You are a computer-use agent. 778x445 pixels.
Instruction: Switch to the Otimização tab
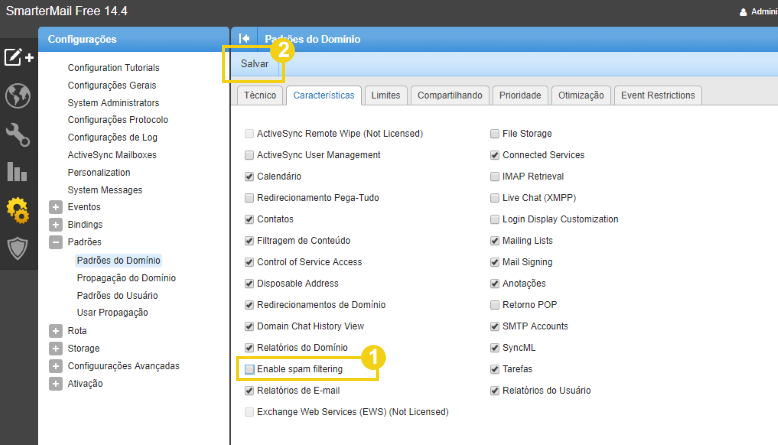click(581, 95)
